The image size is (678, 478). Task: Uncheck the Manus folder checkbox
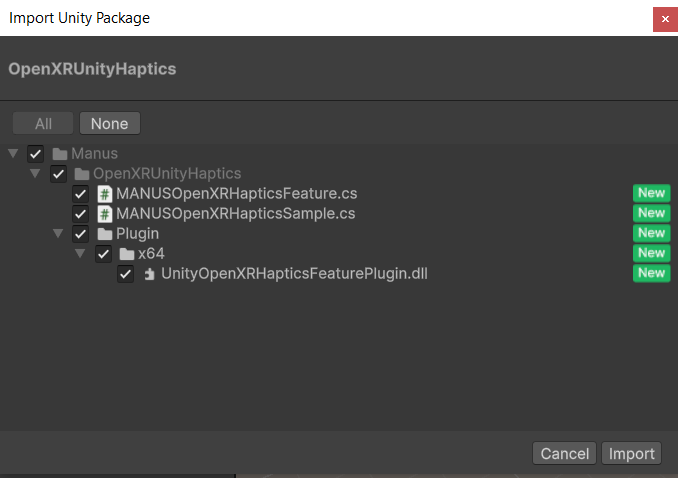click(x=36, y=154)
